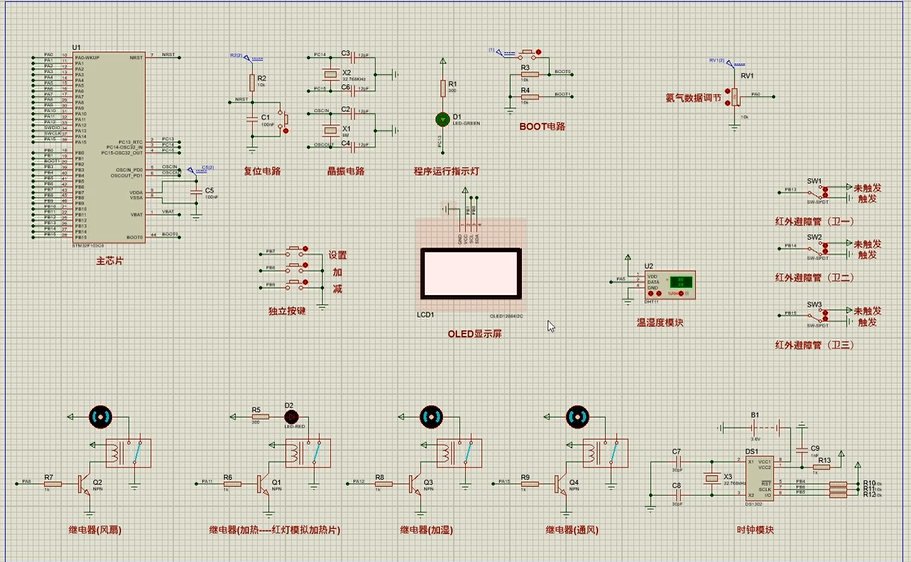
Task: Select transistor Q2 in fan circuit
Action: pyautogui.click(x=85, y=484)
